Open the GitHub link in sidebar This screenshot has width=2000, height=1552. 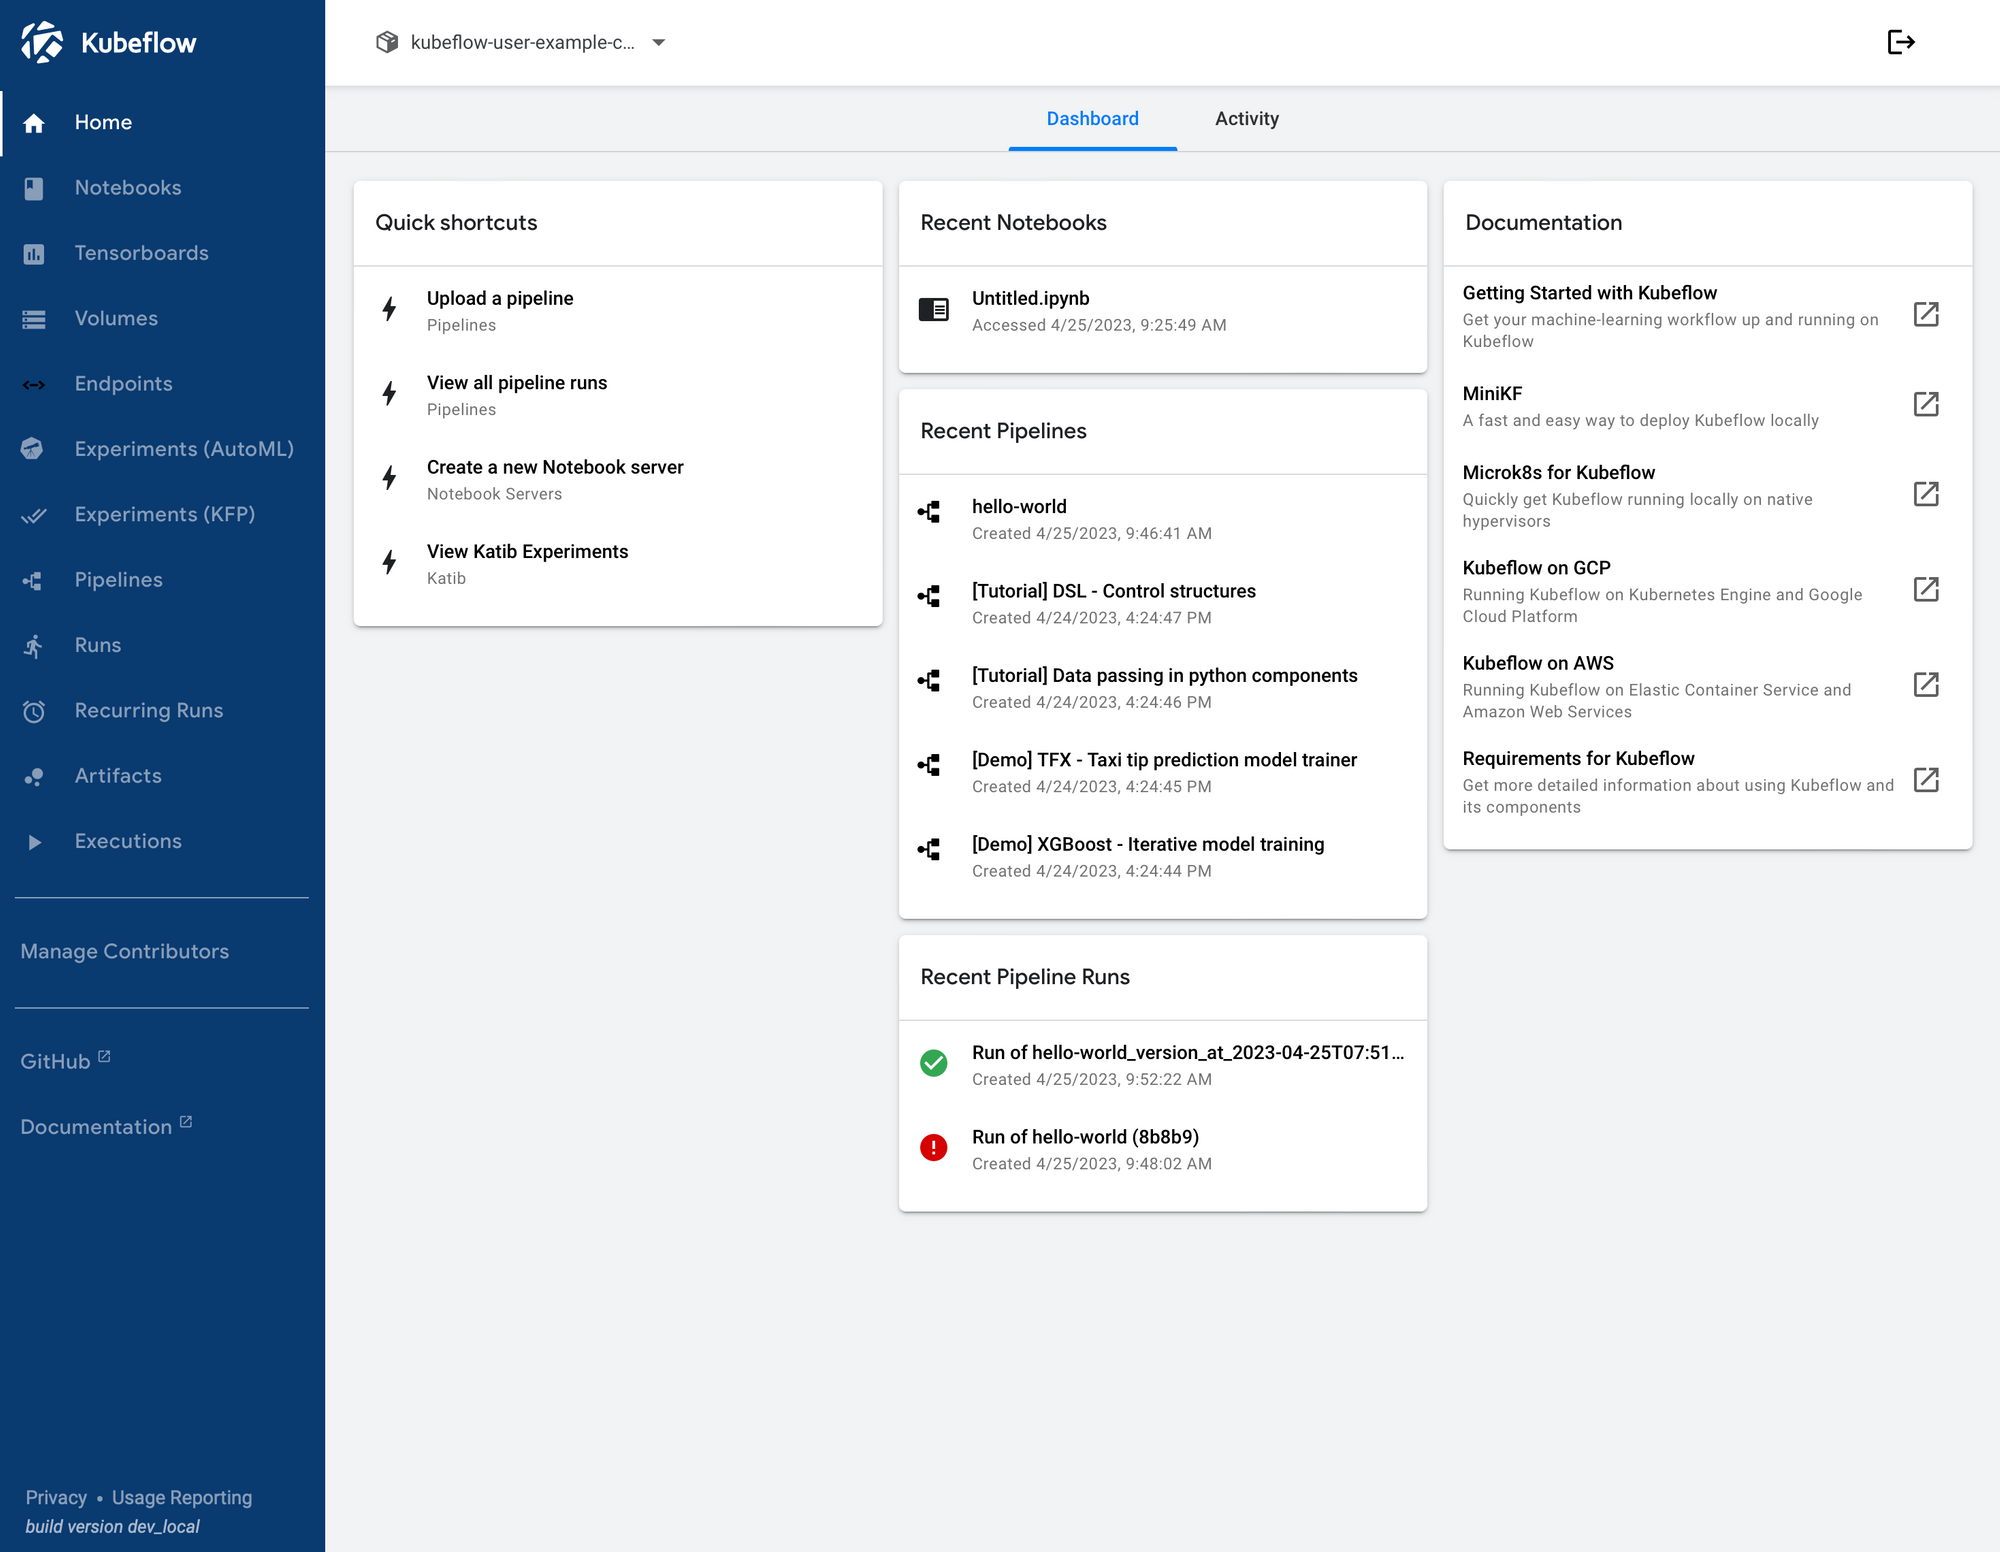click(65, 1061)
